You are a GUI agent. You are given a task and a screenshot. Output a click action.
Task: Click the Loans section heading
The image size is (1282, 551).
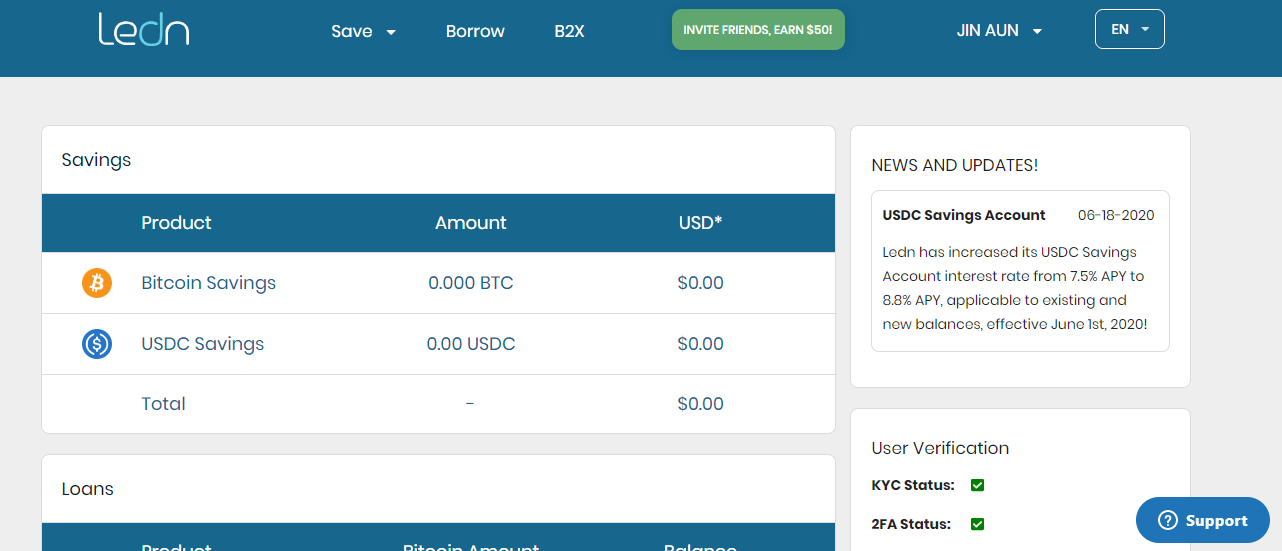coord(87,489)
